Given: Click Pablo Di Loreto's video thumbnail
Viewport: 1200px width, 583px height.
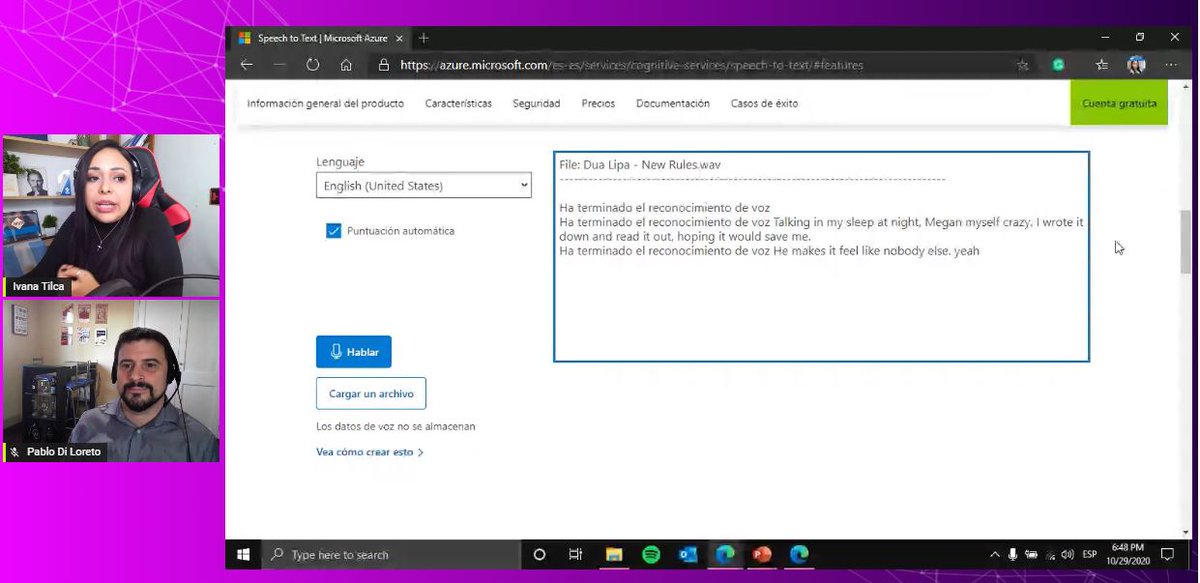Looking at the screenshot, I should tap(112, 381).
